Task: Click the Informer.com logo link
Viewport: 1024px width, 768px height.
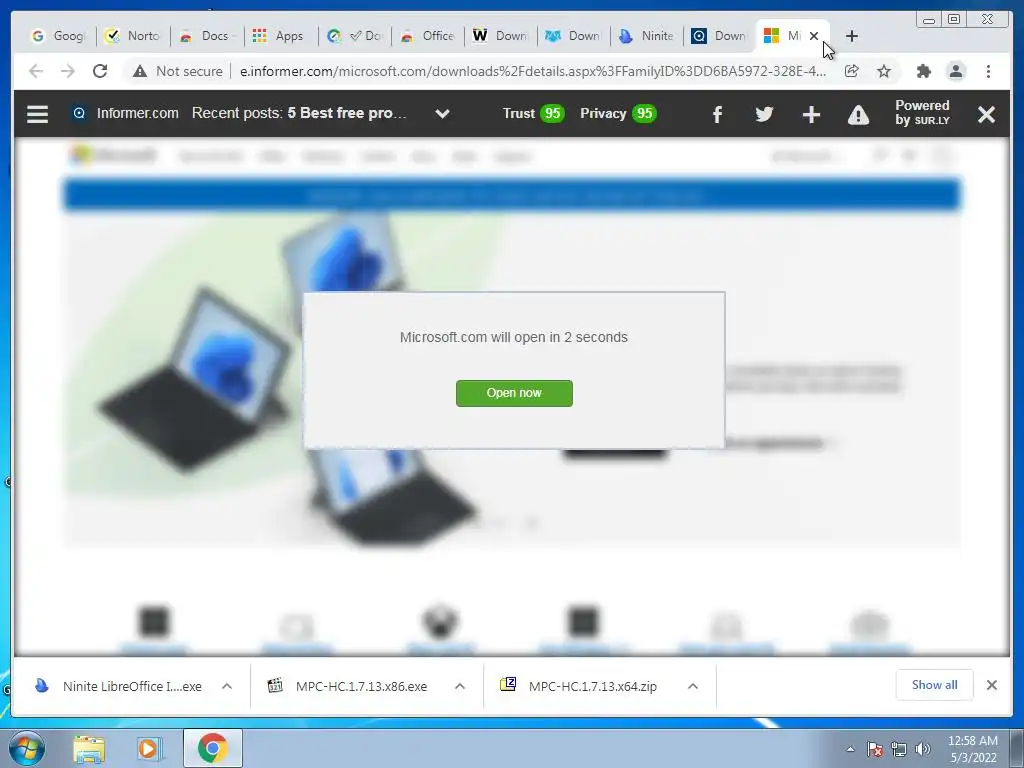Action: point(125,113)
